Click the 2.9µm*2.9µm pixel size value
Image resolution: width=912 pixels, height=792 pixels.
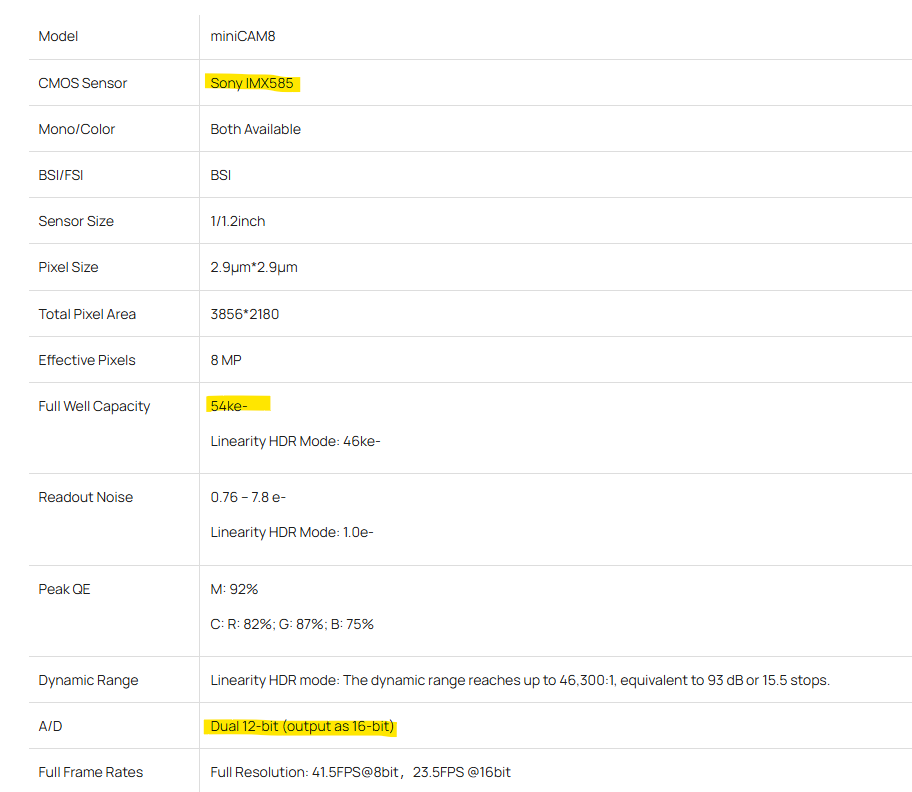tap(254, 267)
